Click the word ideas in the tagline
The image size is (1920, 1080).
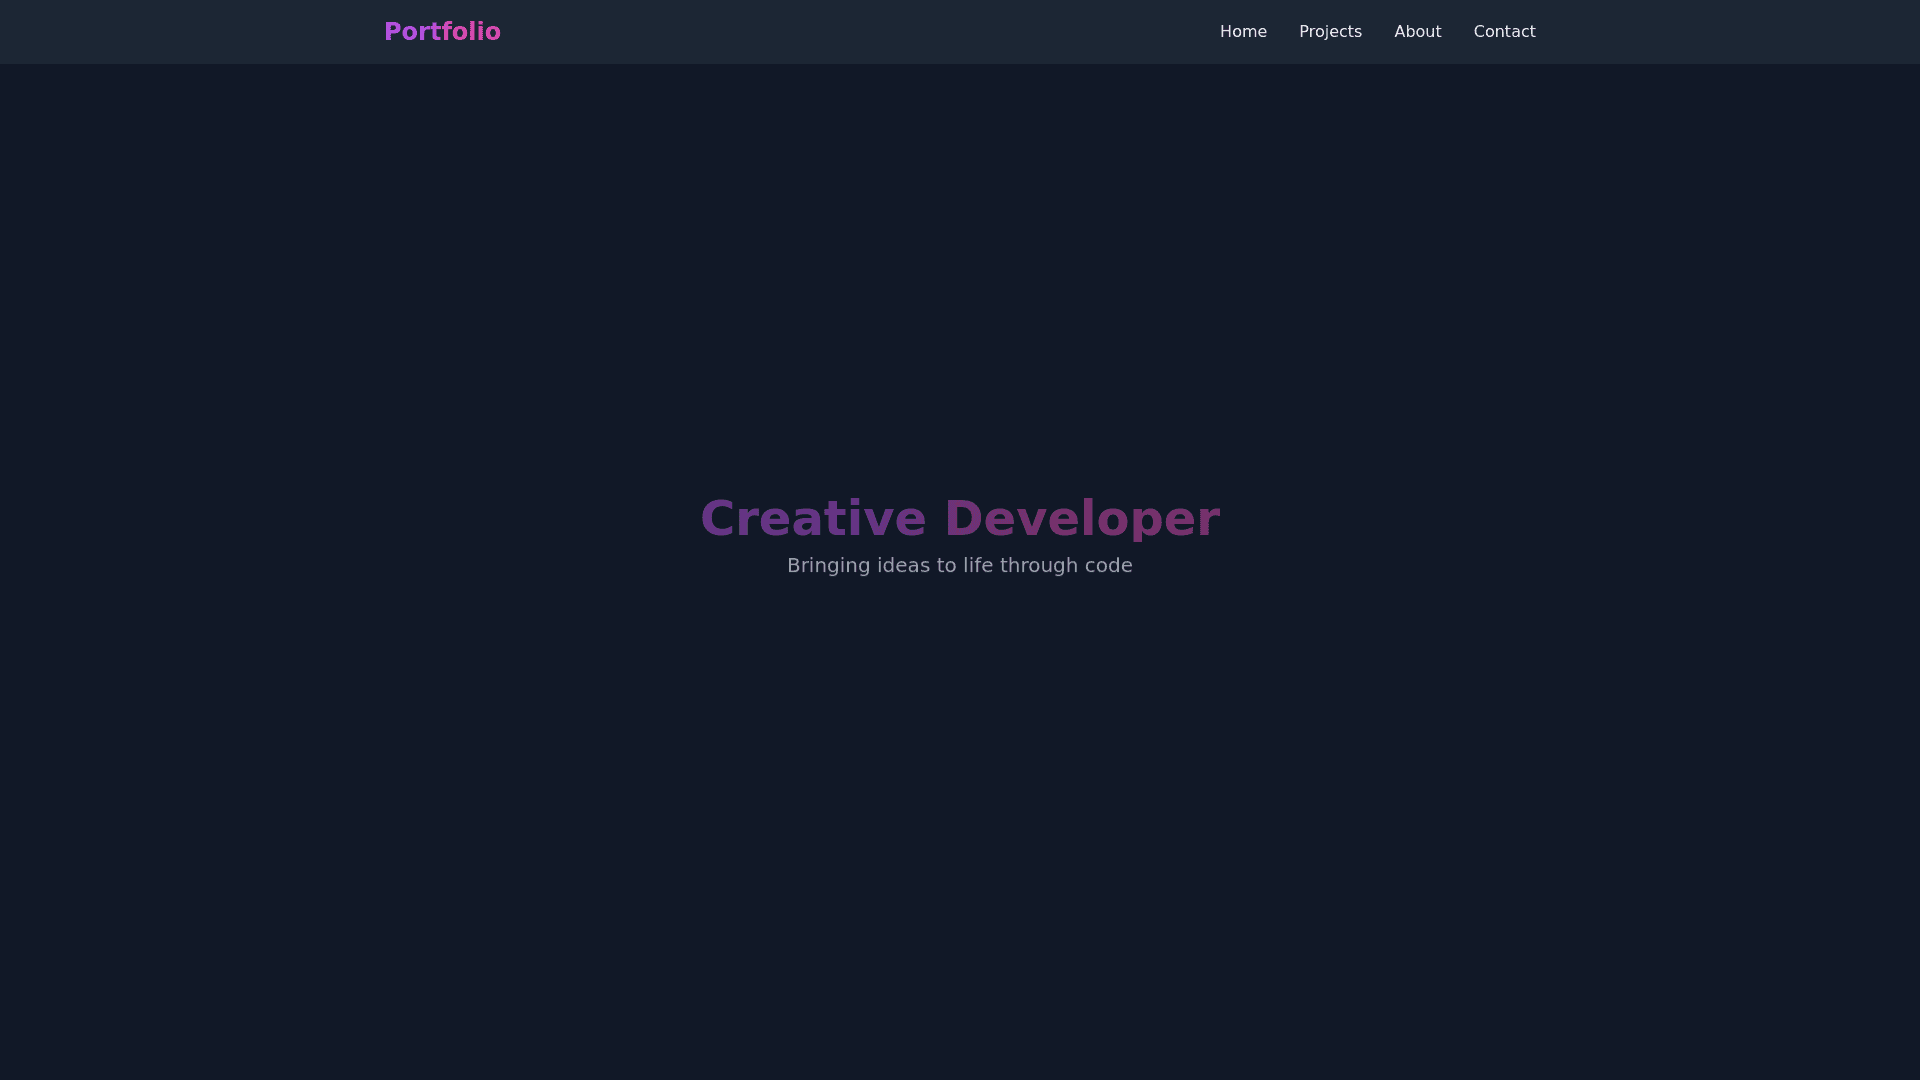click(903, 566)
